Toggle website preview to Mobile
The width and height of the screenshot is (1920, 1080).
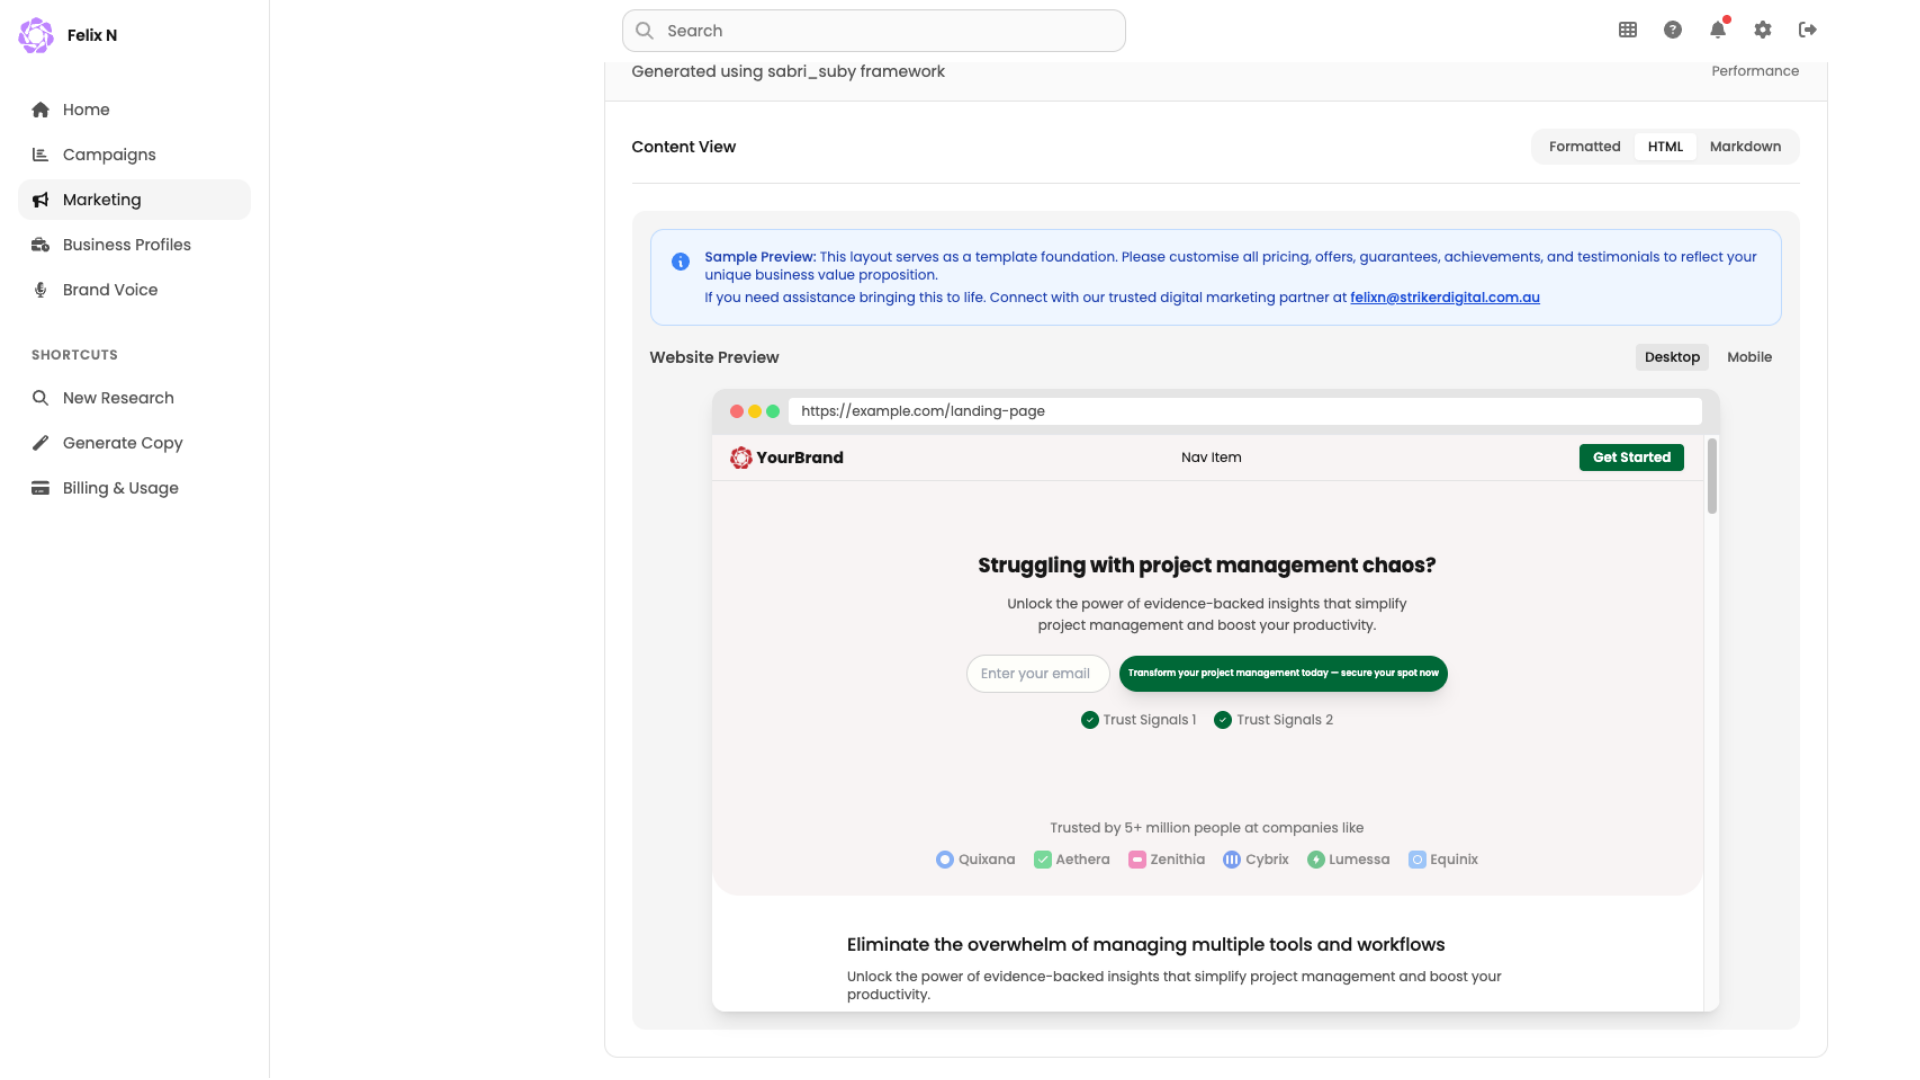1748,358
